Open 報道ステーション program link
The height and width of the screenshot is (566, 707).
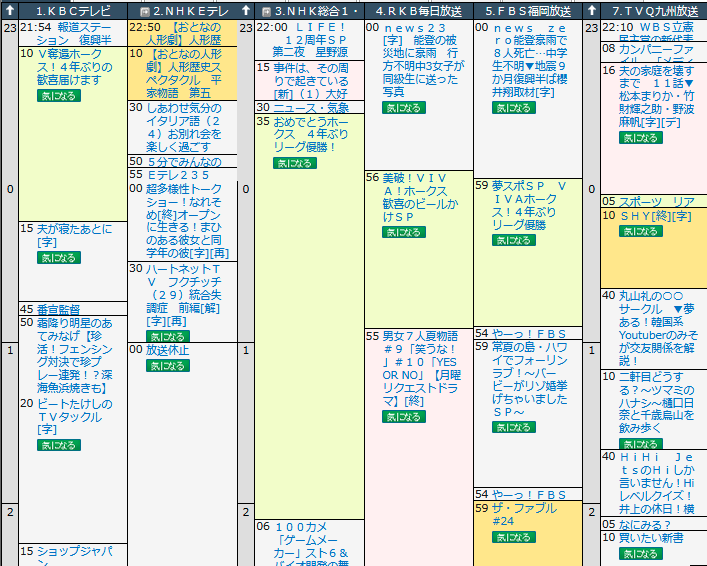(74, 34)
